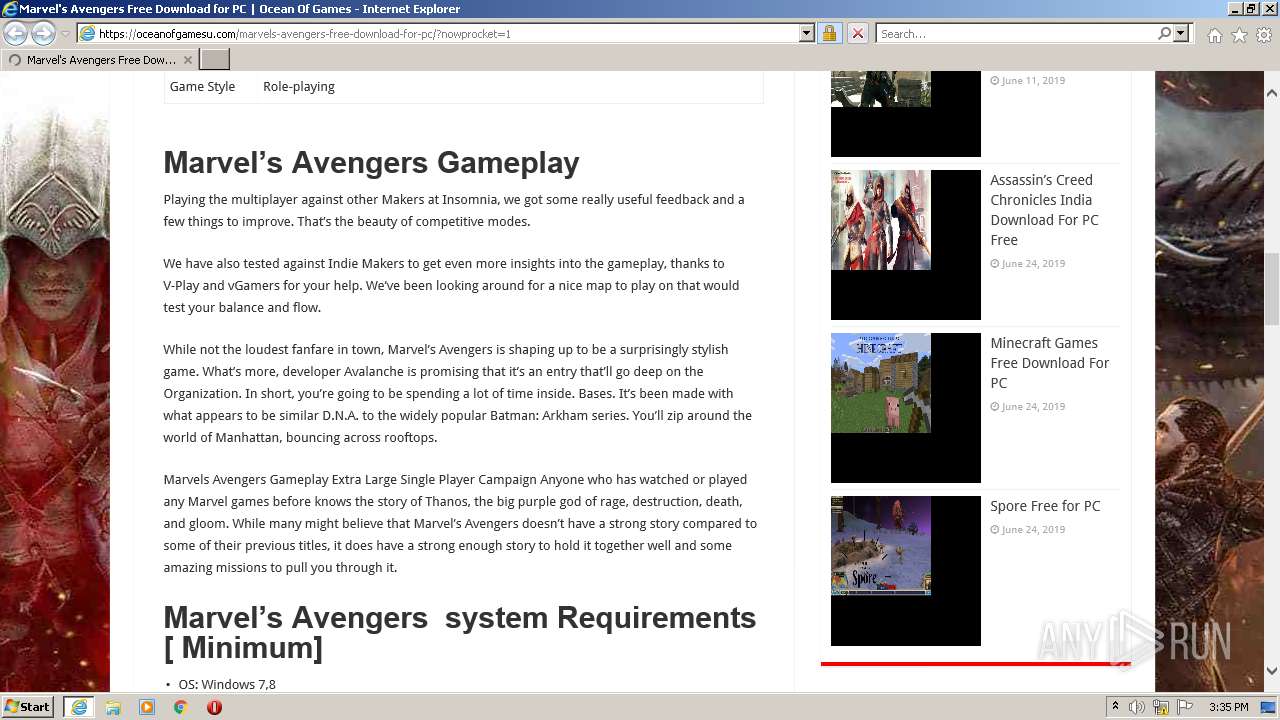
Task: Click the vertical scrollbar thumb
Action: pyautogui.click(x=1272, y=290)
